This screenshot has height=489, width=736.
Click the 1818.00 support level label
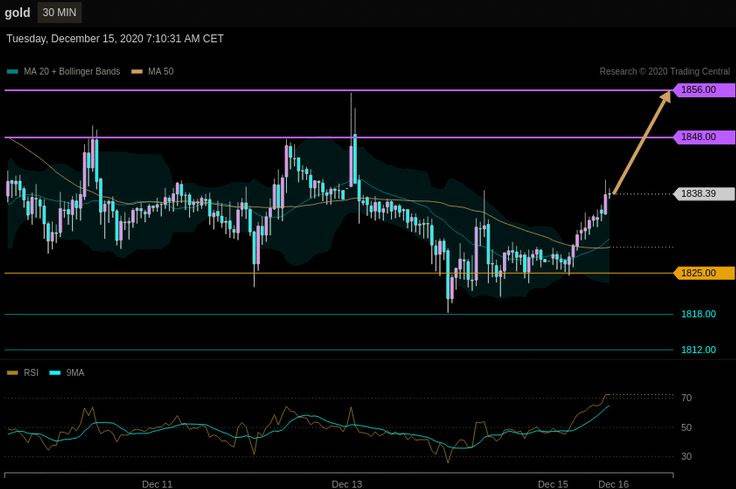(698, 314)
